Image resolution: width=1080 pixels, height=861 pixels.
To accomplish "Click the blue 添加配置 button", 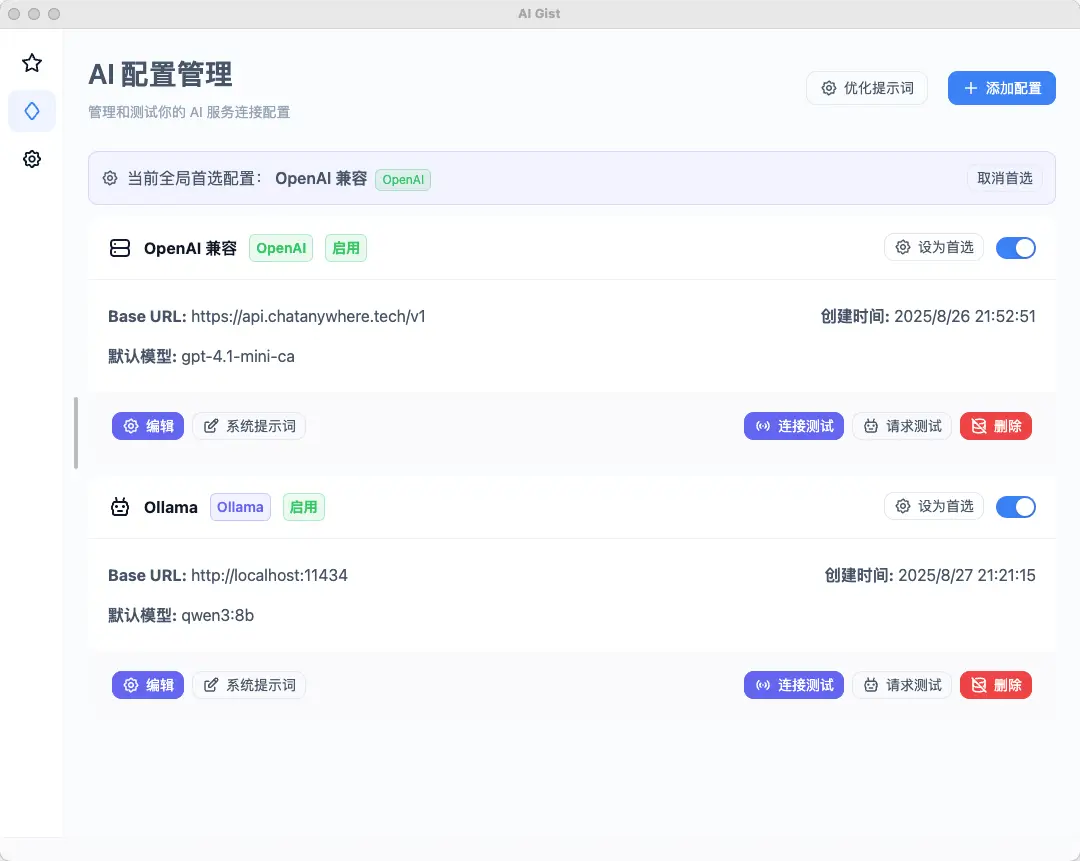I will pos(1001,88).
